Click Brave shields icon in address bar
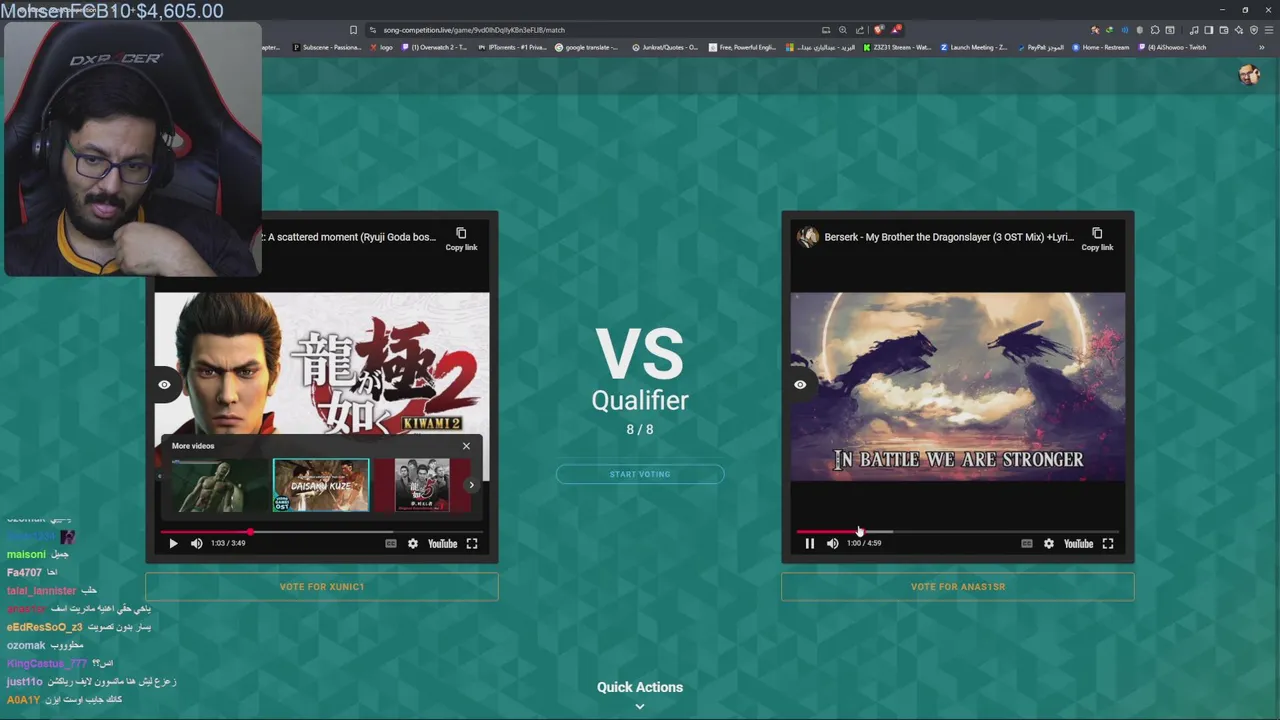 [x=878, y=30]
